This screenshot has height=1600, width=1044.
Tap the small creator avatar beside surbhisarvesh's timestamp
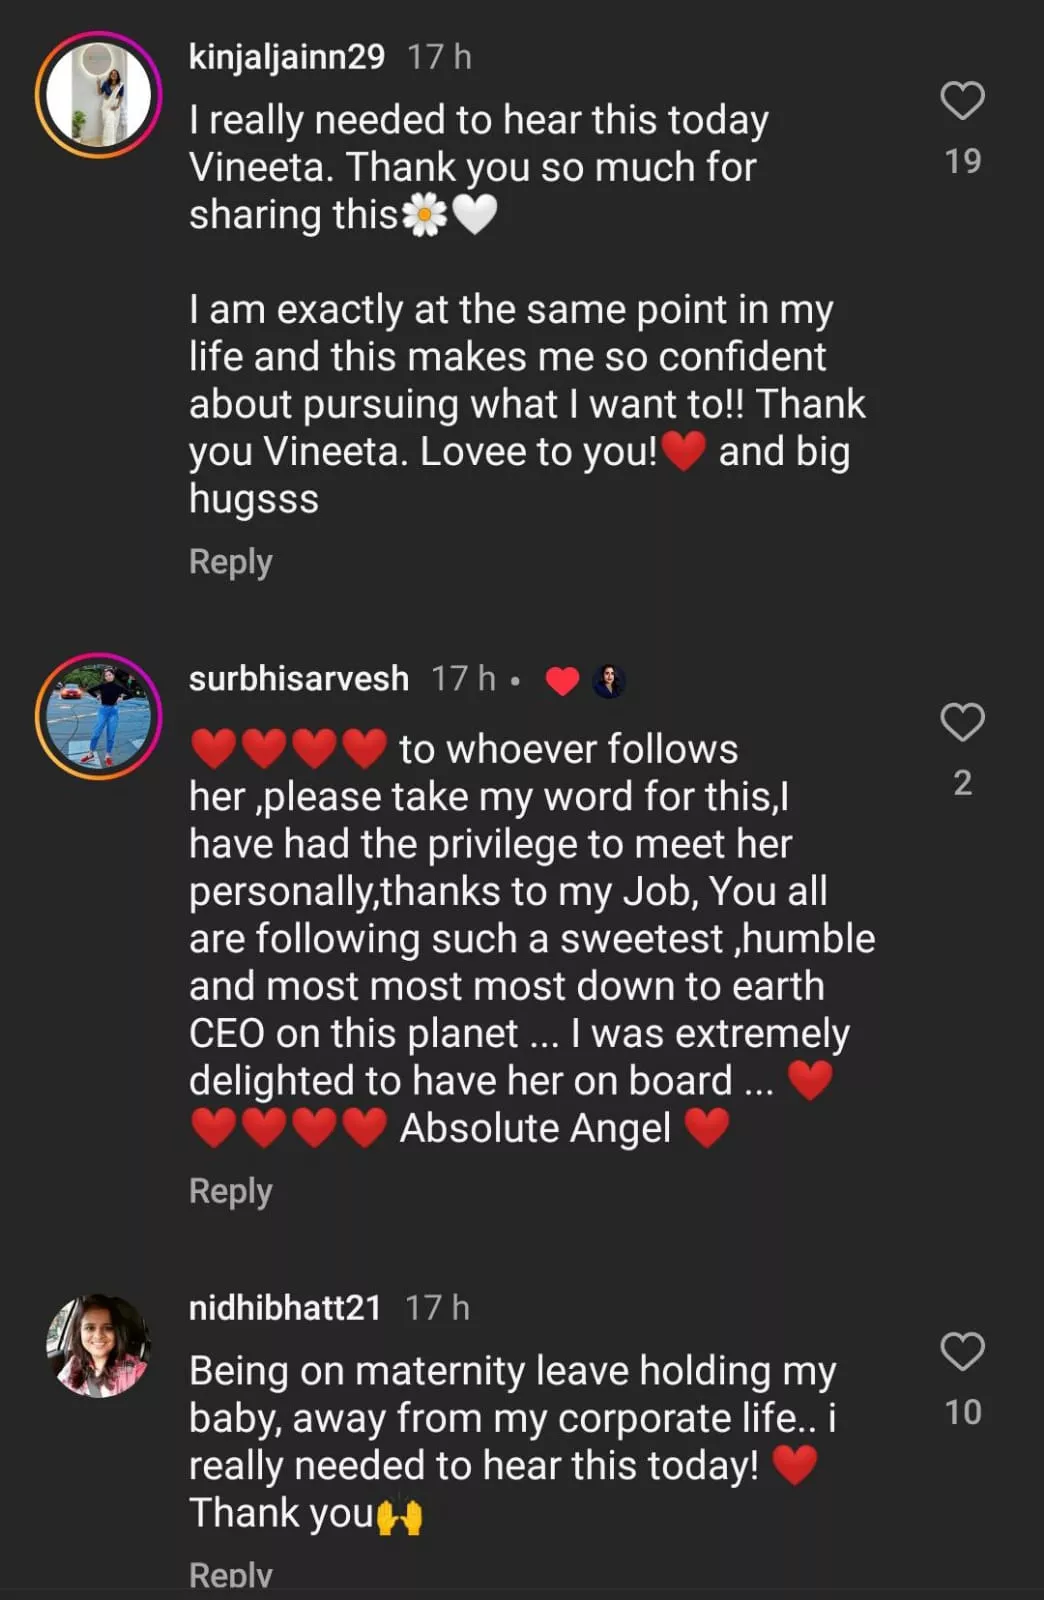(608, 681)
